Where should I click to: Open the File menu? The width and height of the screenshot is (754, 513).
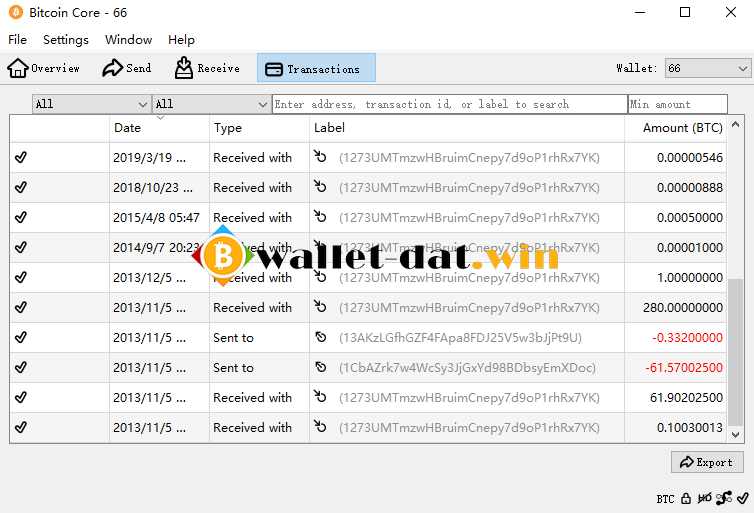pos(17,40)
